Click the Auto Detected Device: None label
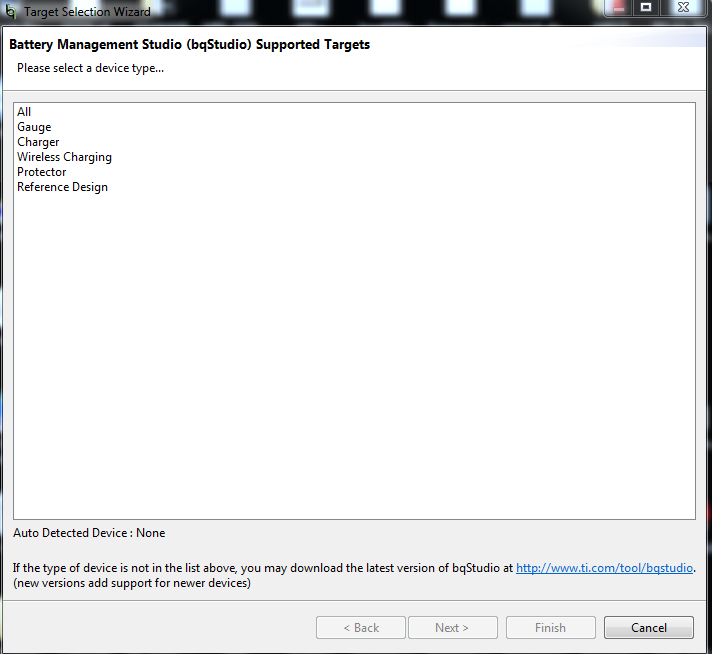The height and width of the screenshot is (654, 712). coord(89,533)
